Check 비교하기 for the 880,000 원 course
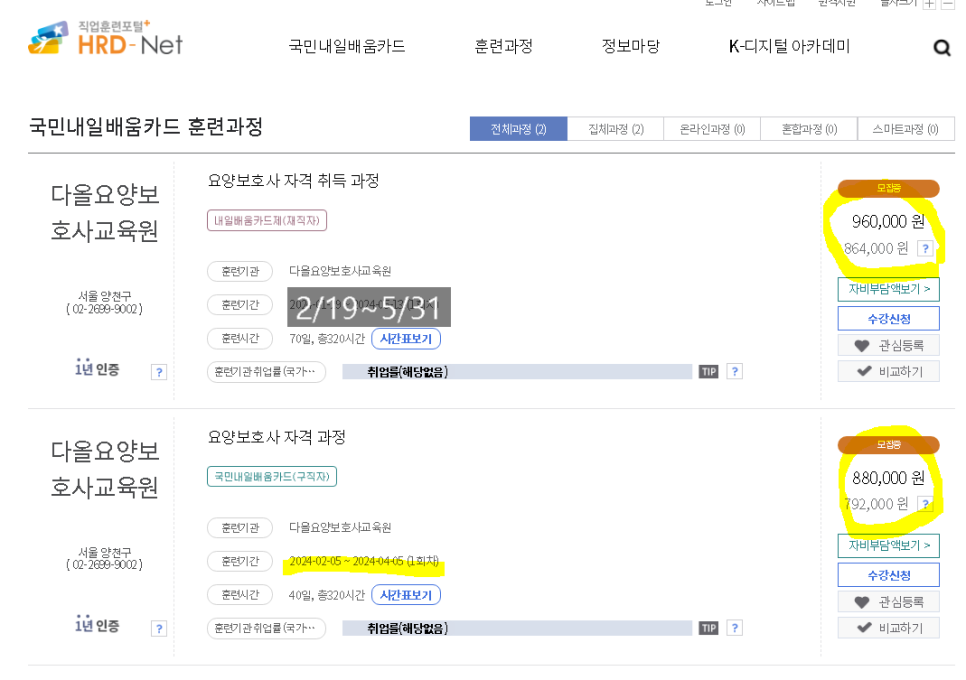This screenshot has width=966, height=680. [x=888, y=628]
